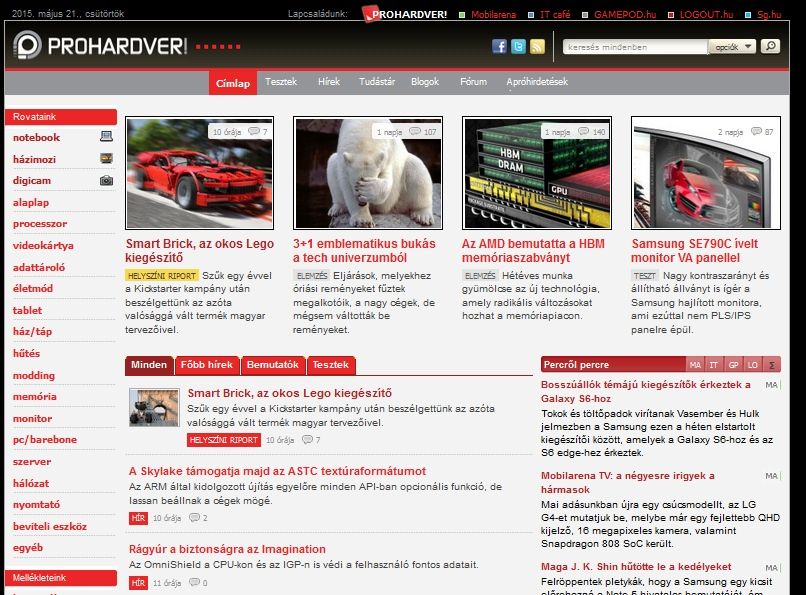Click comment bubble showing 87 comments
Screen dimensions: 806x595
pyautogui.click(x=756, y=132)
